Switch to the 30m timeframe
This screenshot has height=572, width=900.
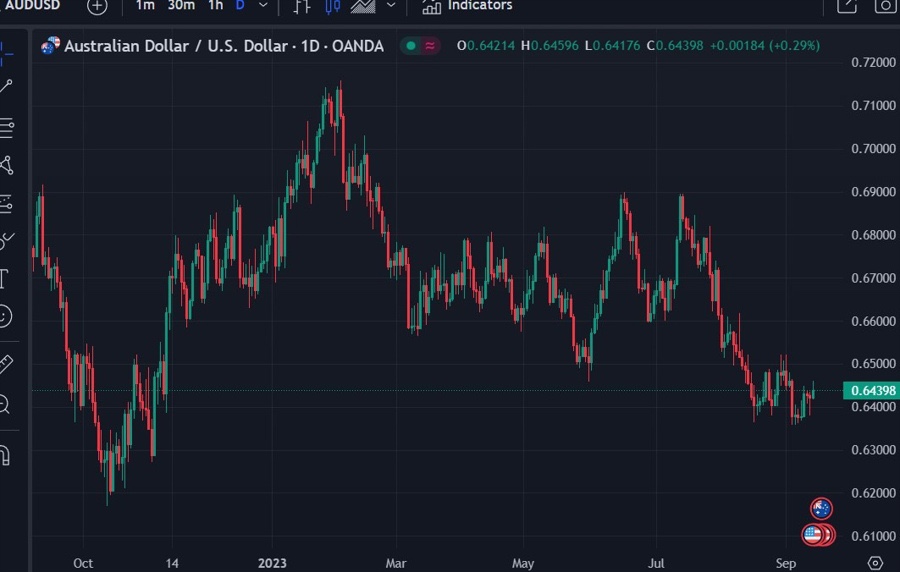(x=181, y=6)
